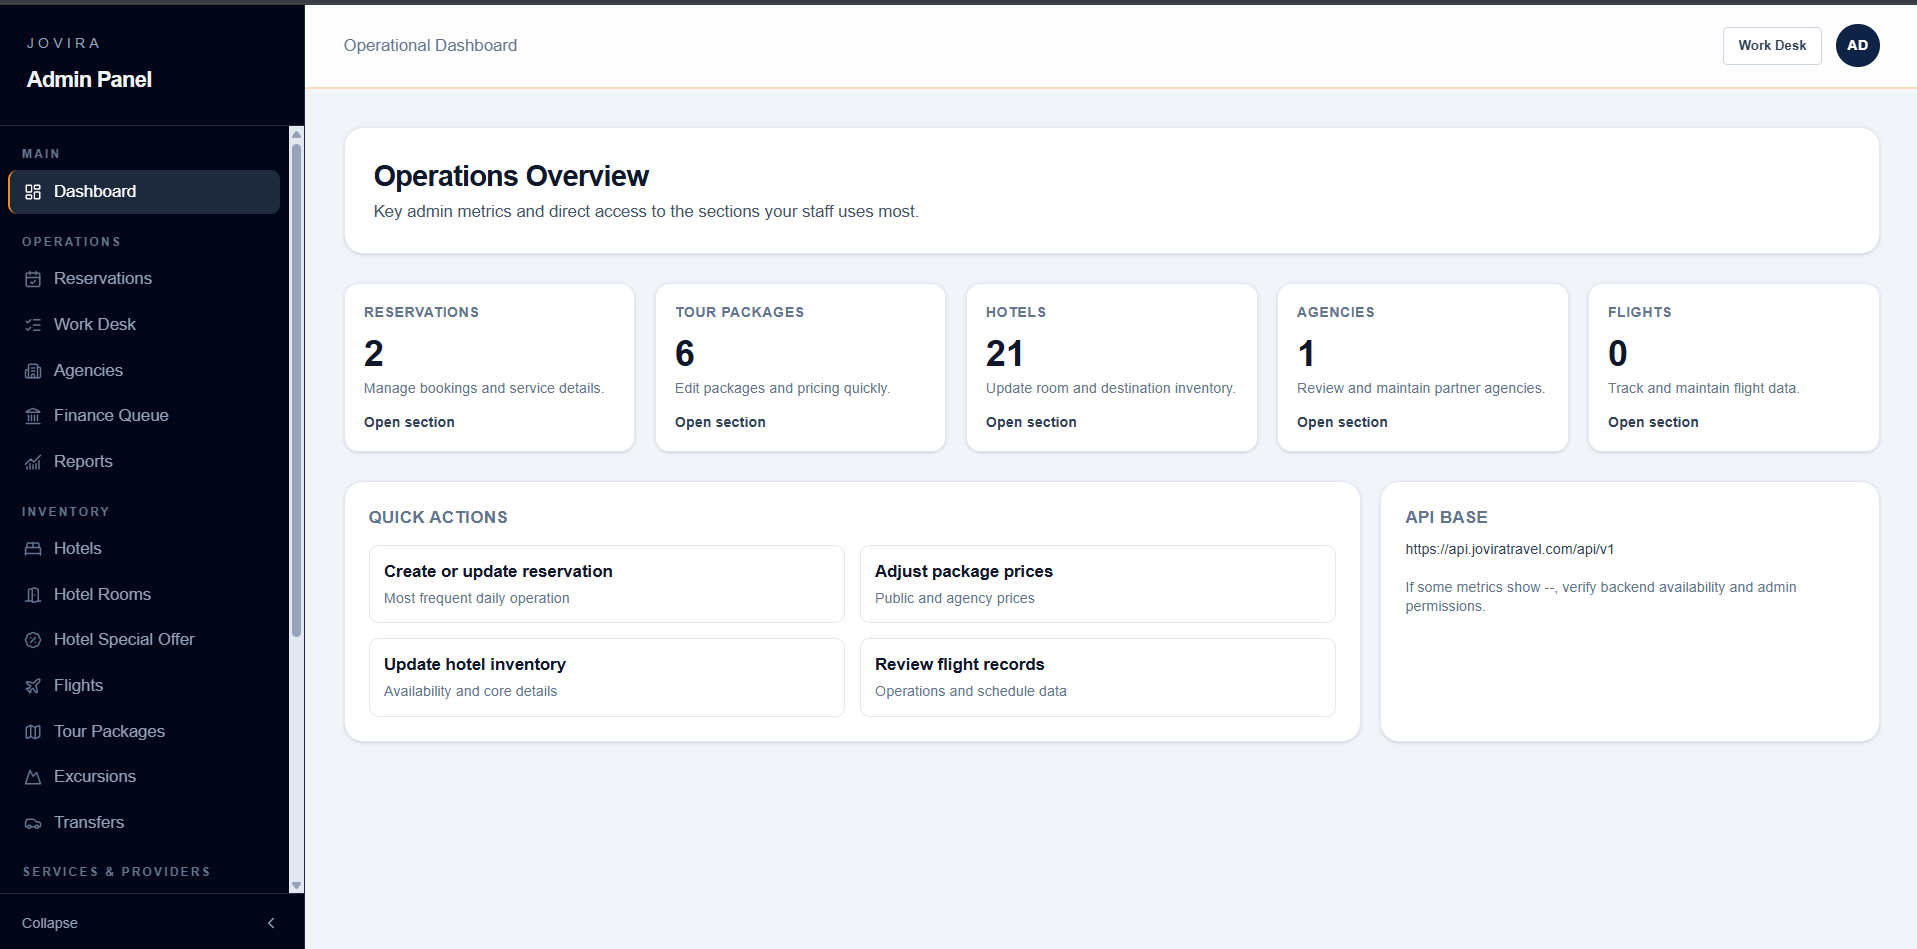The width and height of the screenshot is (1917, 949).
Task: Open section on the Agencies card
Action: [1342, 422]
